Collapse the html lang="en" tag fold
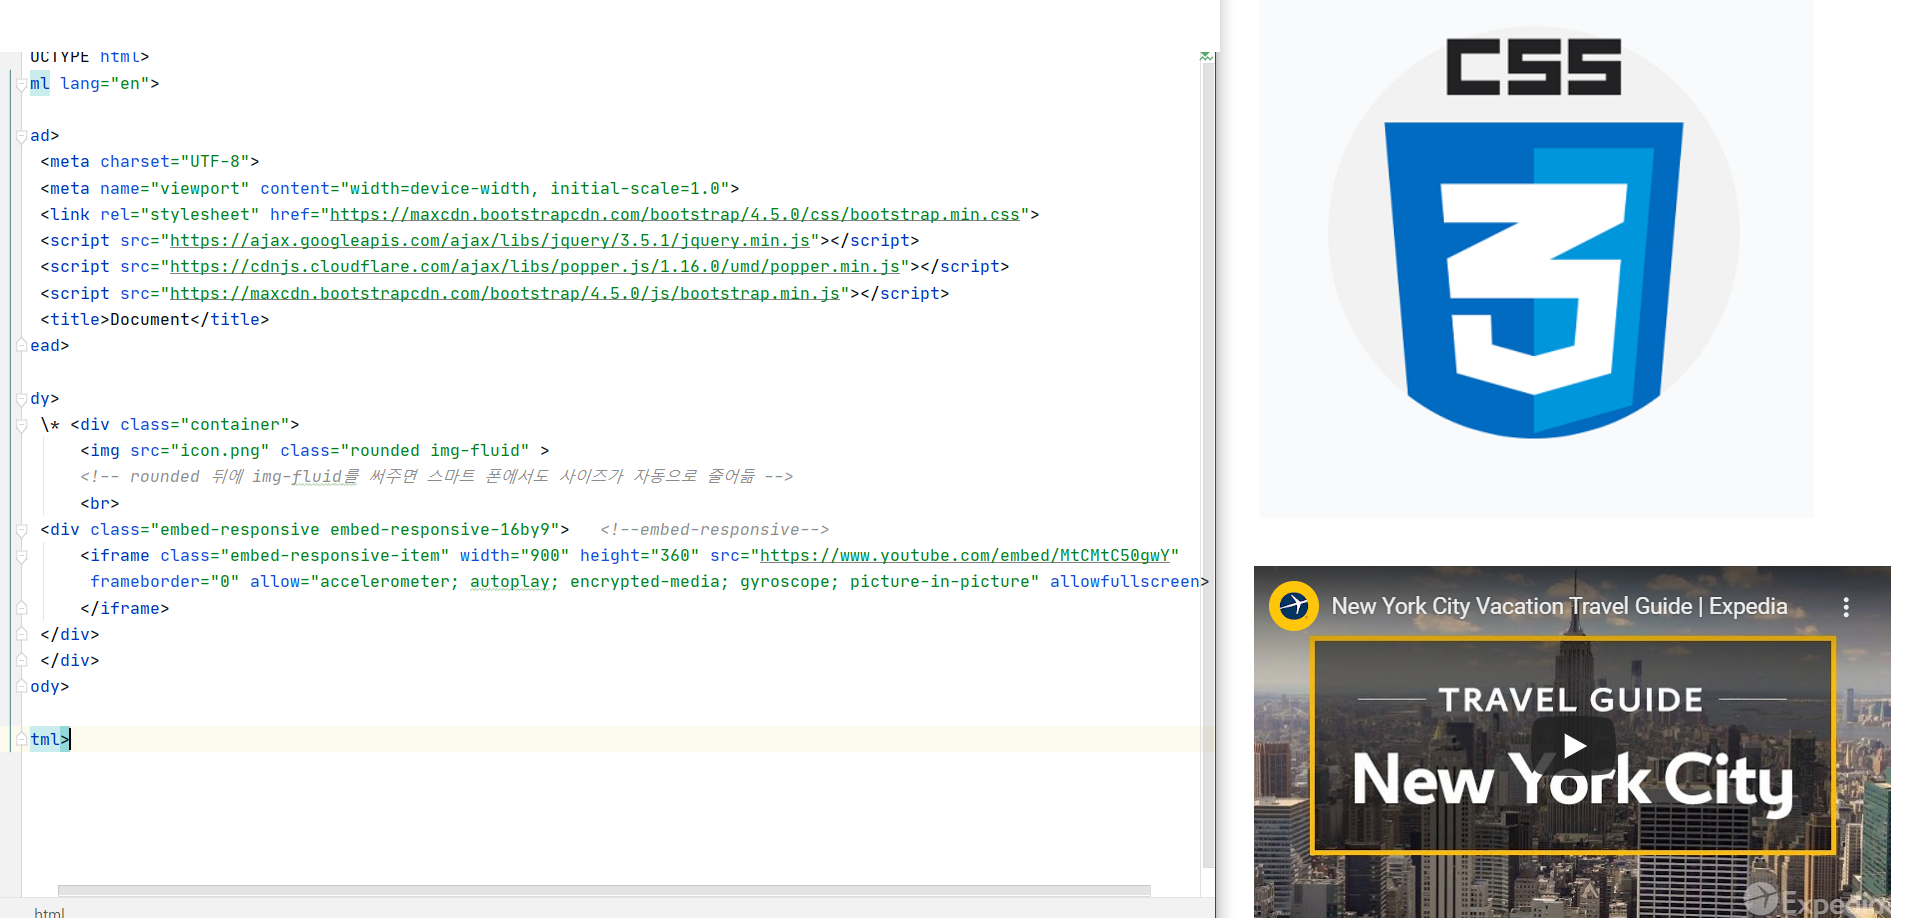 coord(21,85)
